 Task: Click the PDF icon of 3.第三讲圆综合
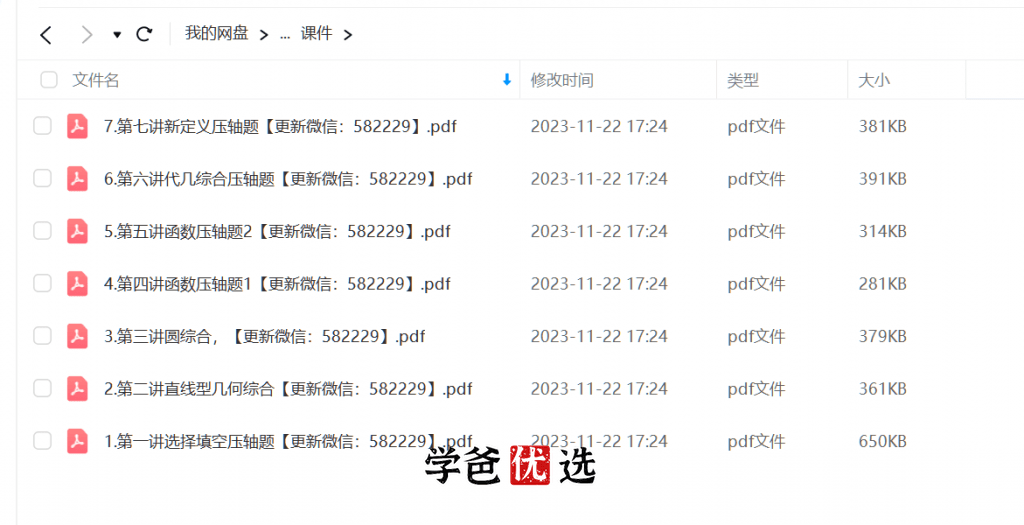coord(78,336)
